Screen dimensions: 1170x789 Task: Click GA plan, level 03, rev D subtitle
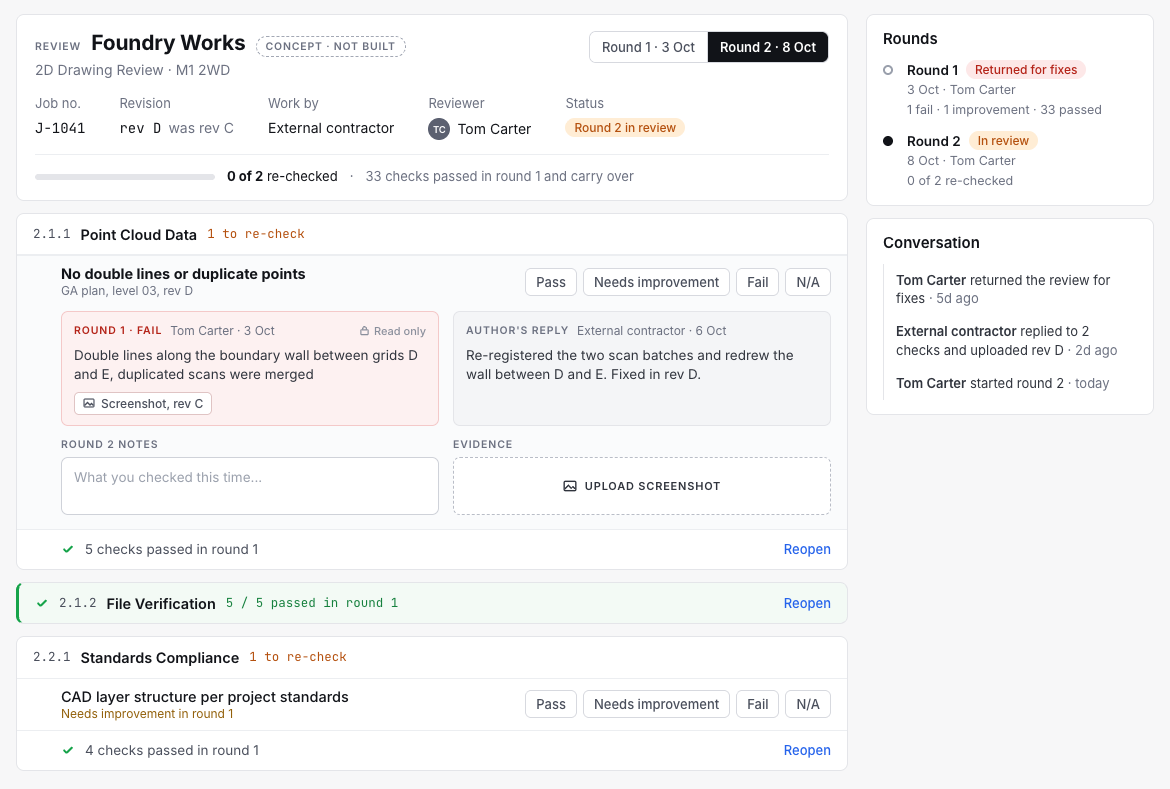[127, 291]
